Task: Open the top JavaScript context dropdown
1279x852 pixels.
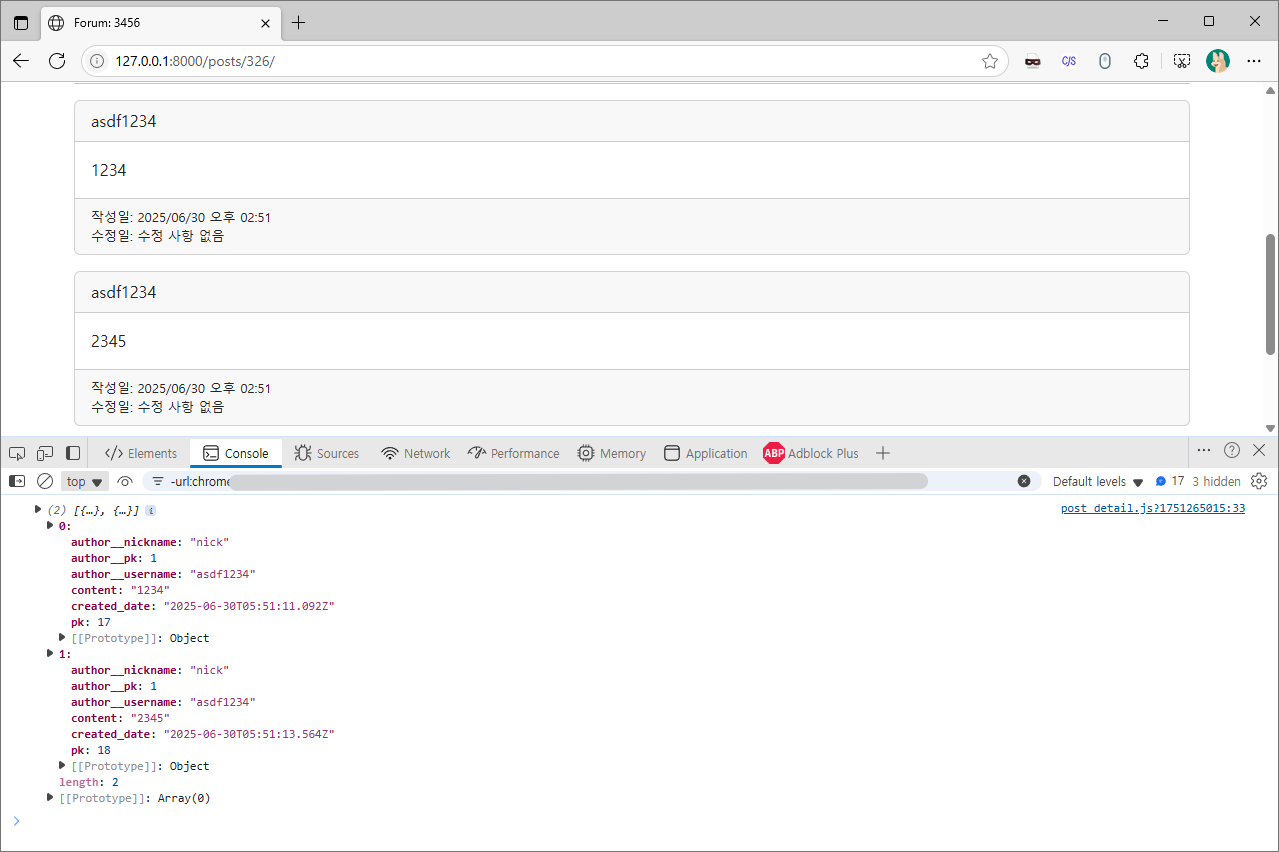Action: click(85, 481)
